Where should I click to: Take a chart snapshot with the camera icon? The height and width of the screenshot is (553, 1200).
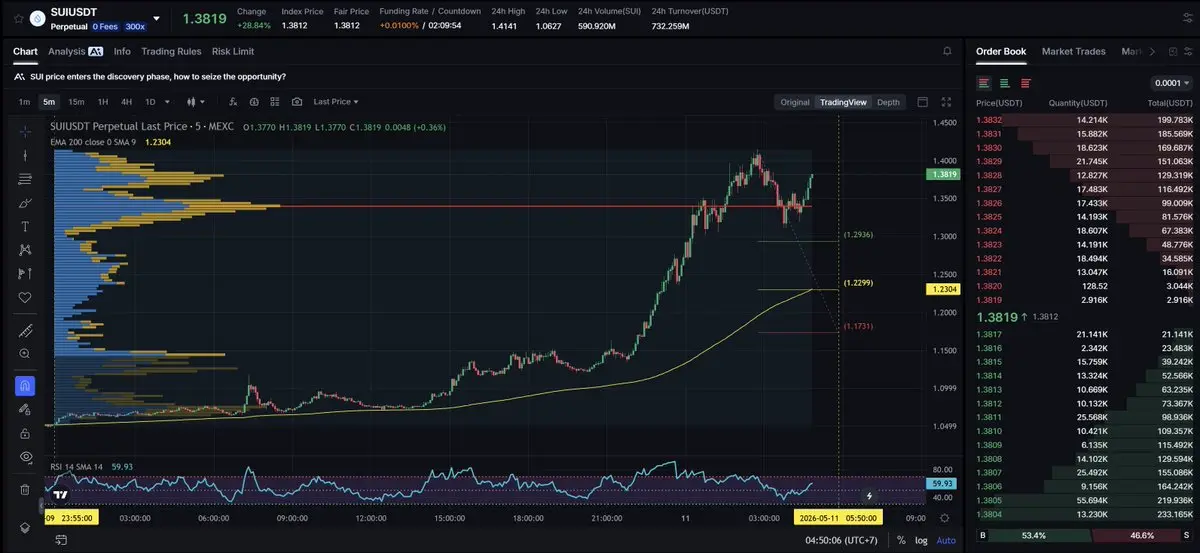point(297,102)
